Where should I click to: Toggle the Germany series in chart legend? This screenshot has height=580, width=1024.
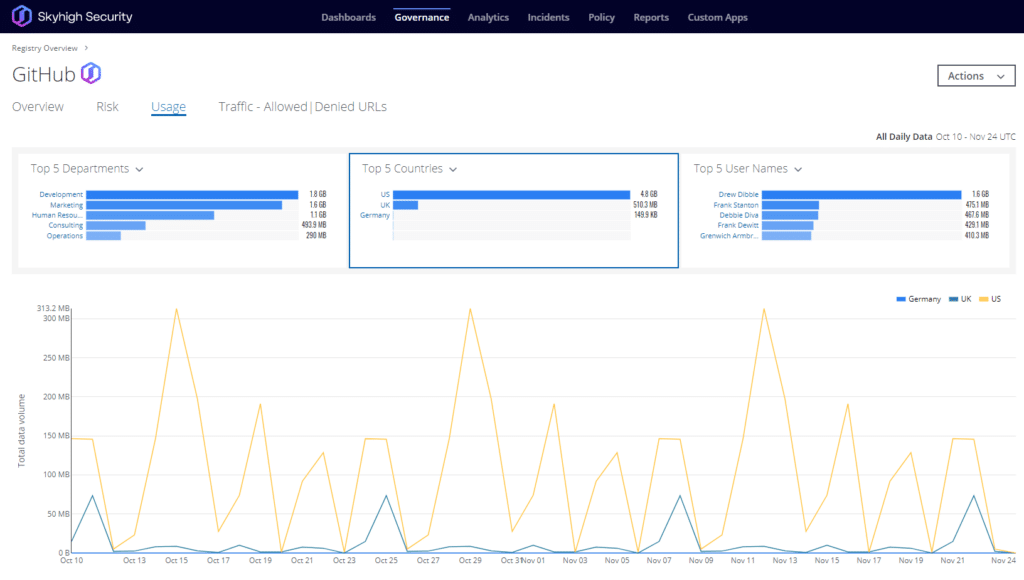coord(918,299)
